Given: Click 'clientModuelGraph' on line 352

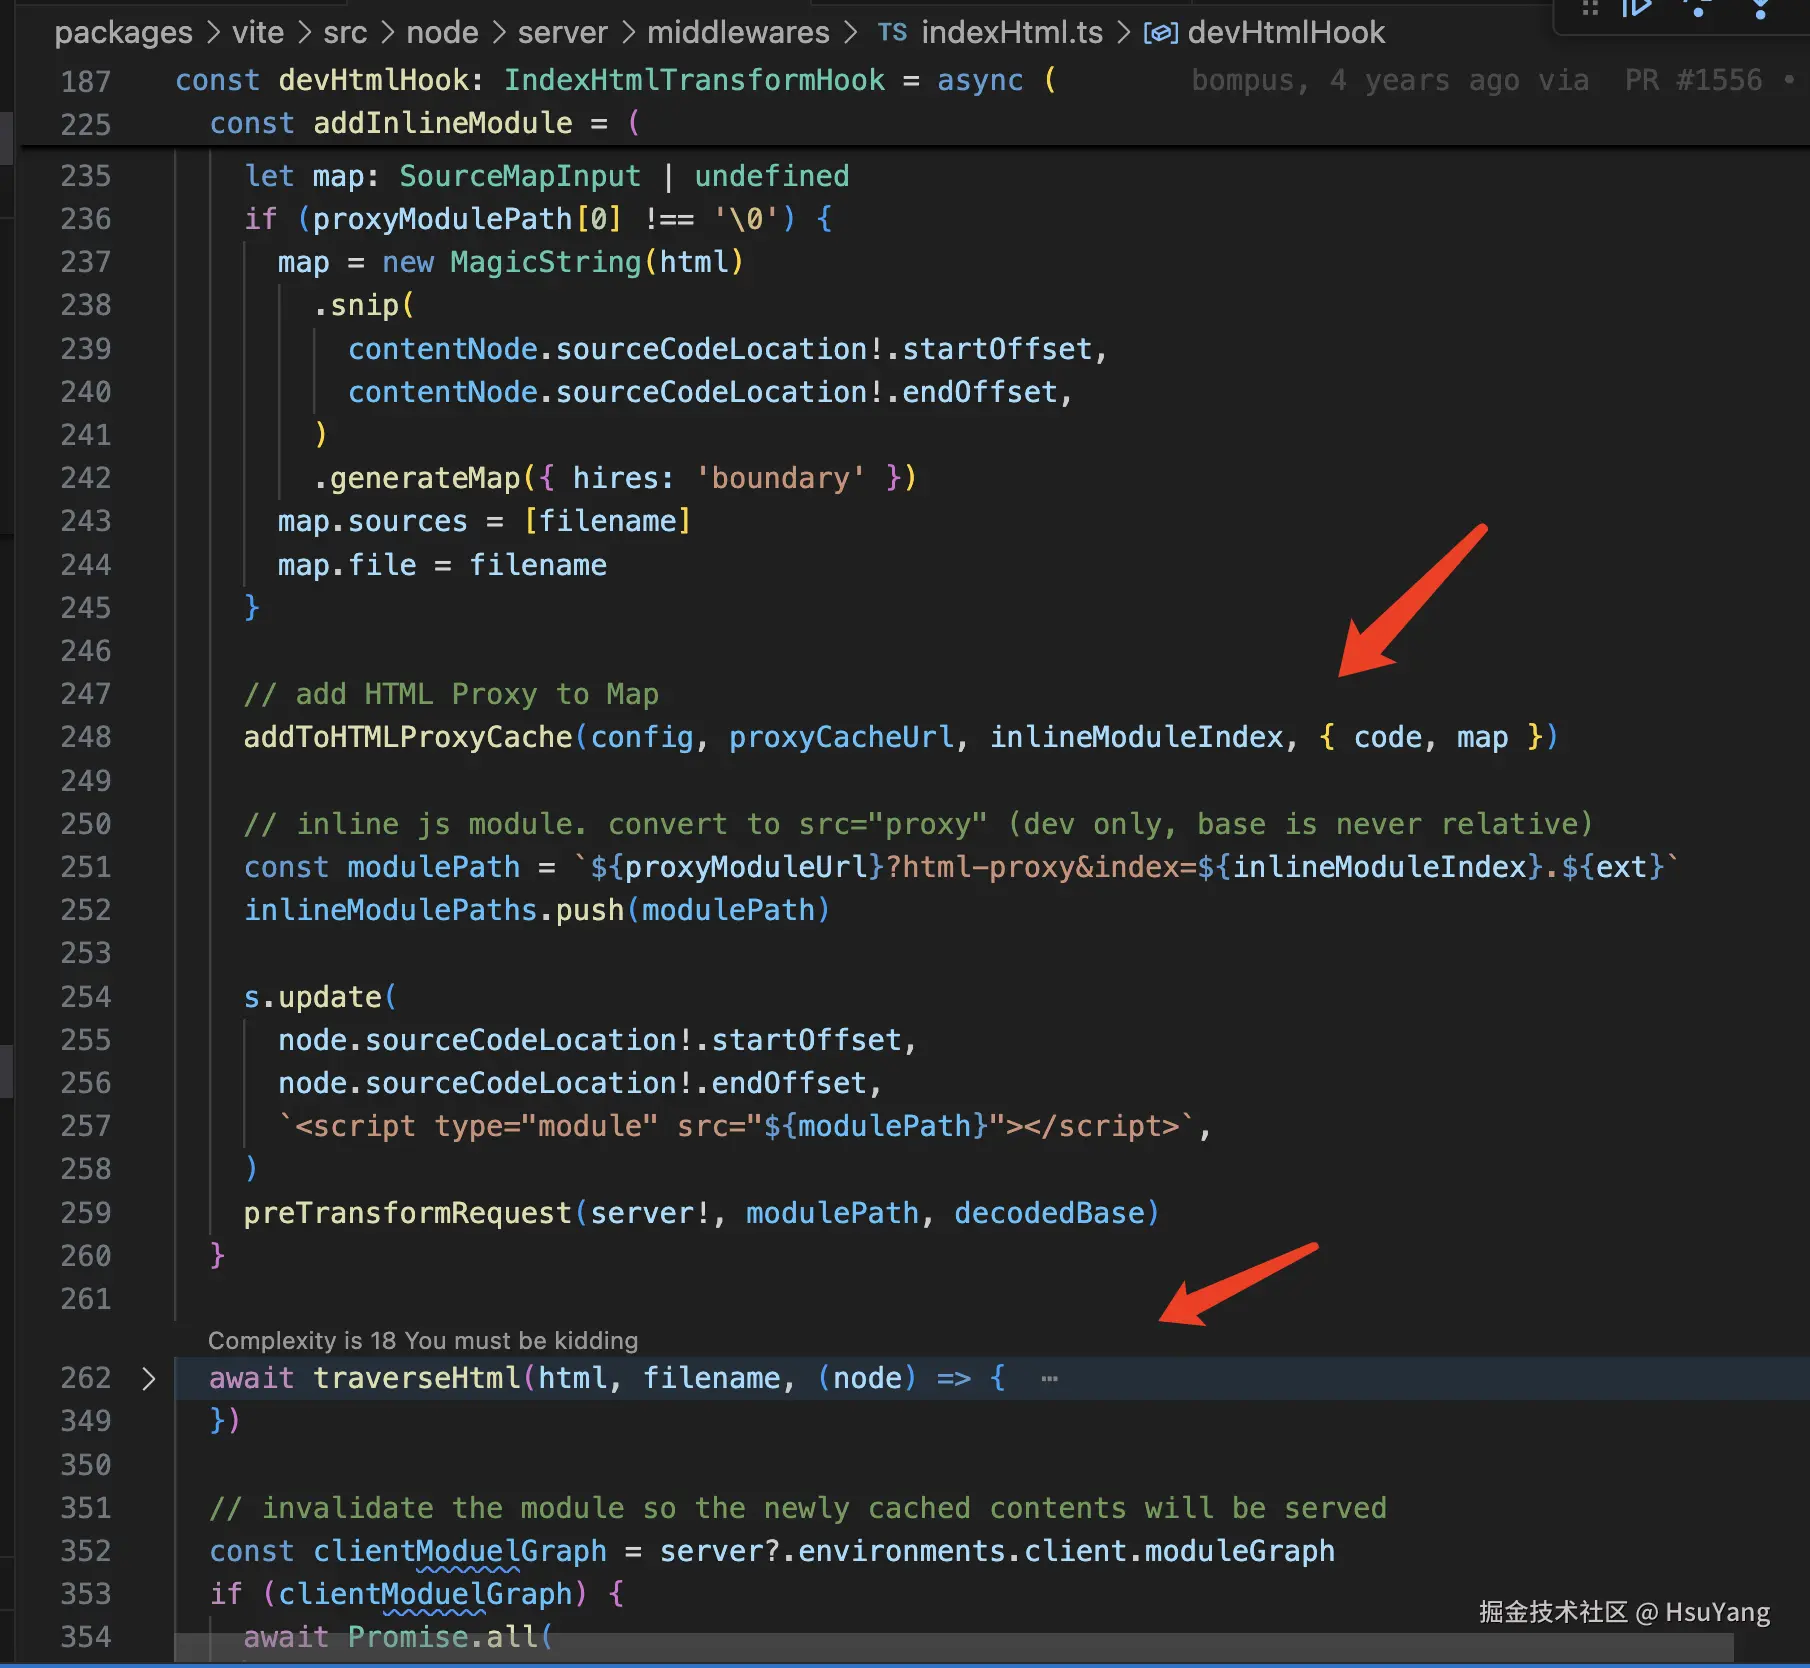Looking at the screenshot, I should click(x=460, y=1551).
